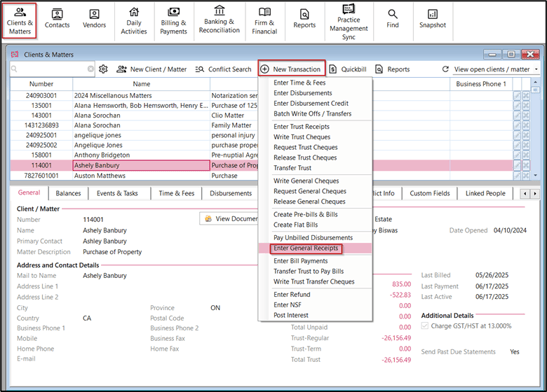Sort the list by Number column header
This screenshot has height=392, width=547.
41,84
